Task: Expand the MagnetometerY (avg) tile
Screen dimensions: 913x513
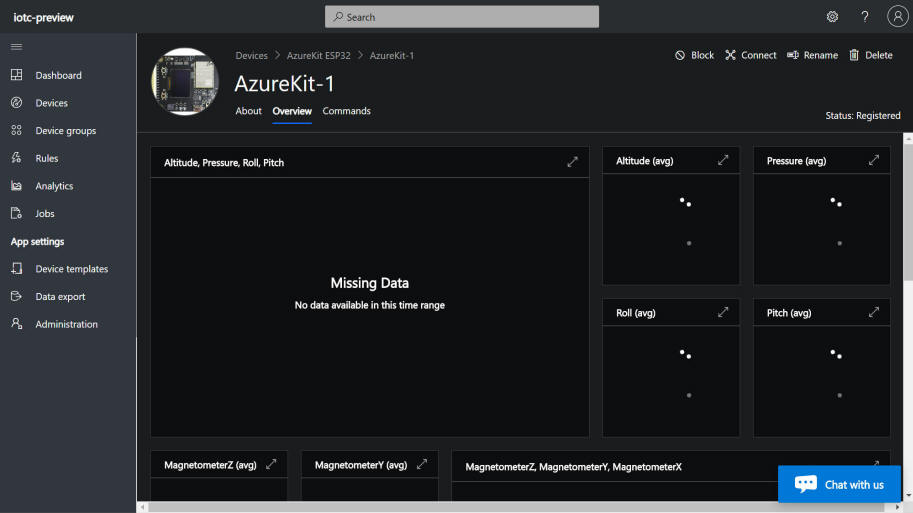Action: click(422, 464)
